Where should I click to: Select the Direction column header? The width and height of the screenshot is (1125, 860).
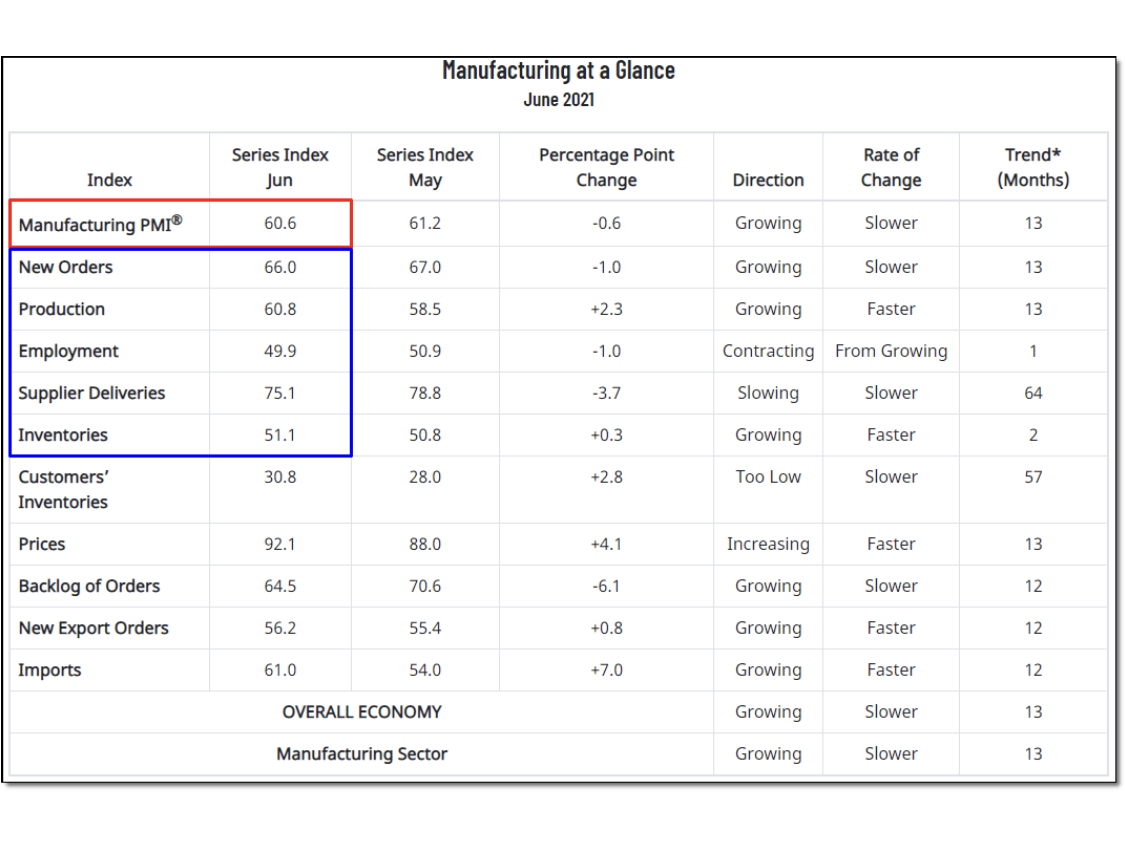pos(768,179)
